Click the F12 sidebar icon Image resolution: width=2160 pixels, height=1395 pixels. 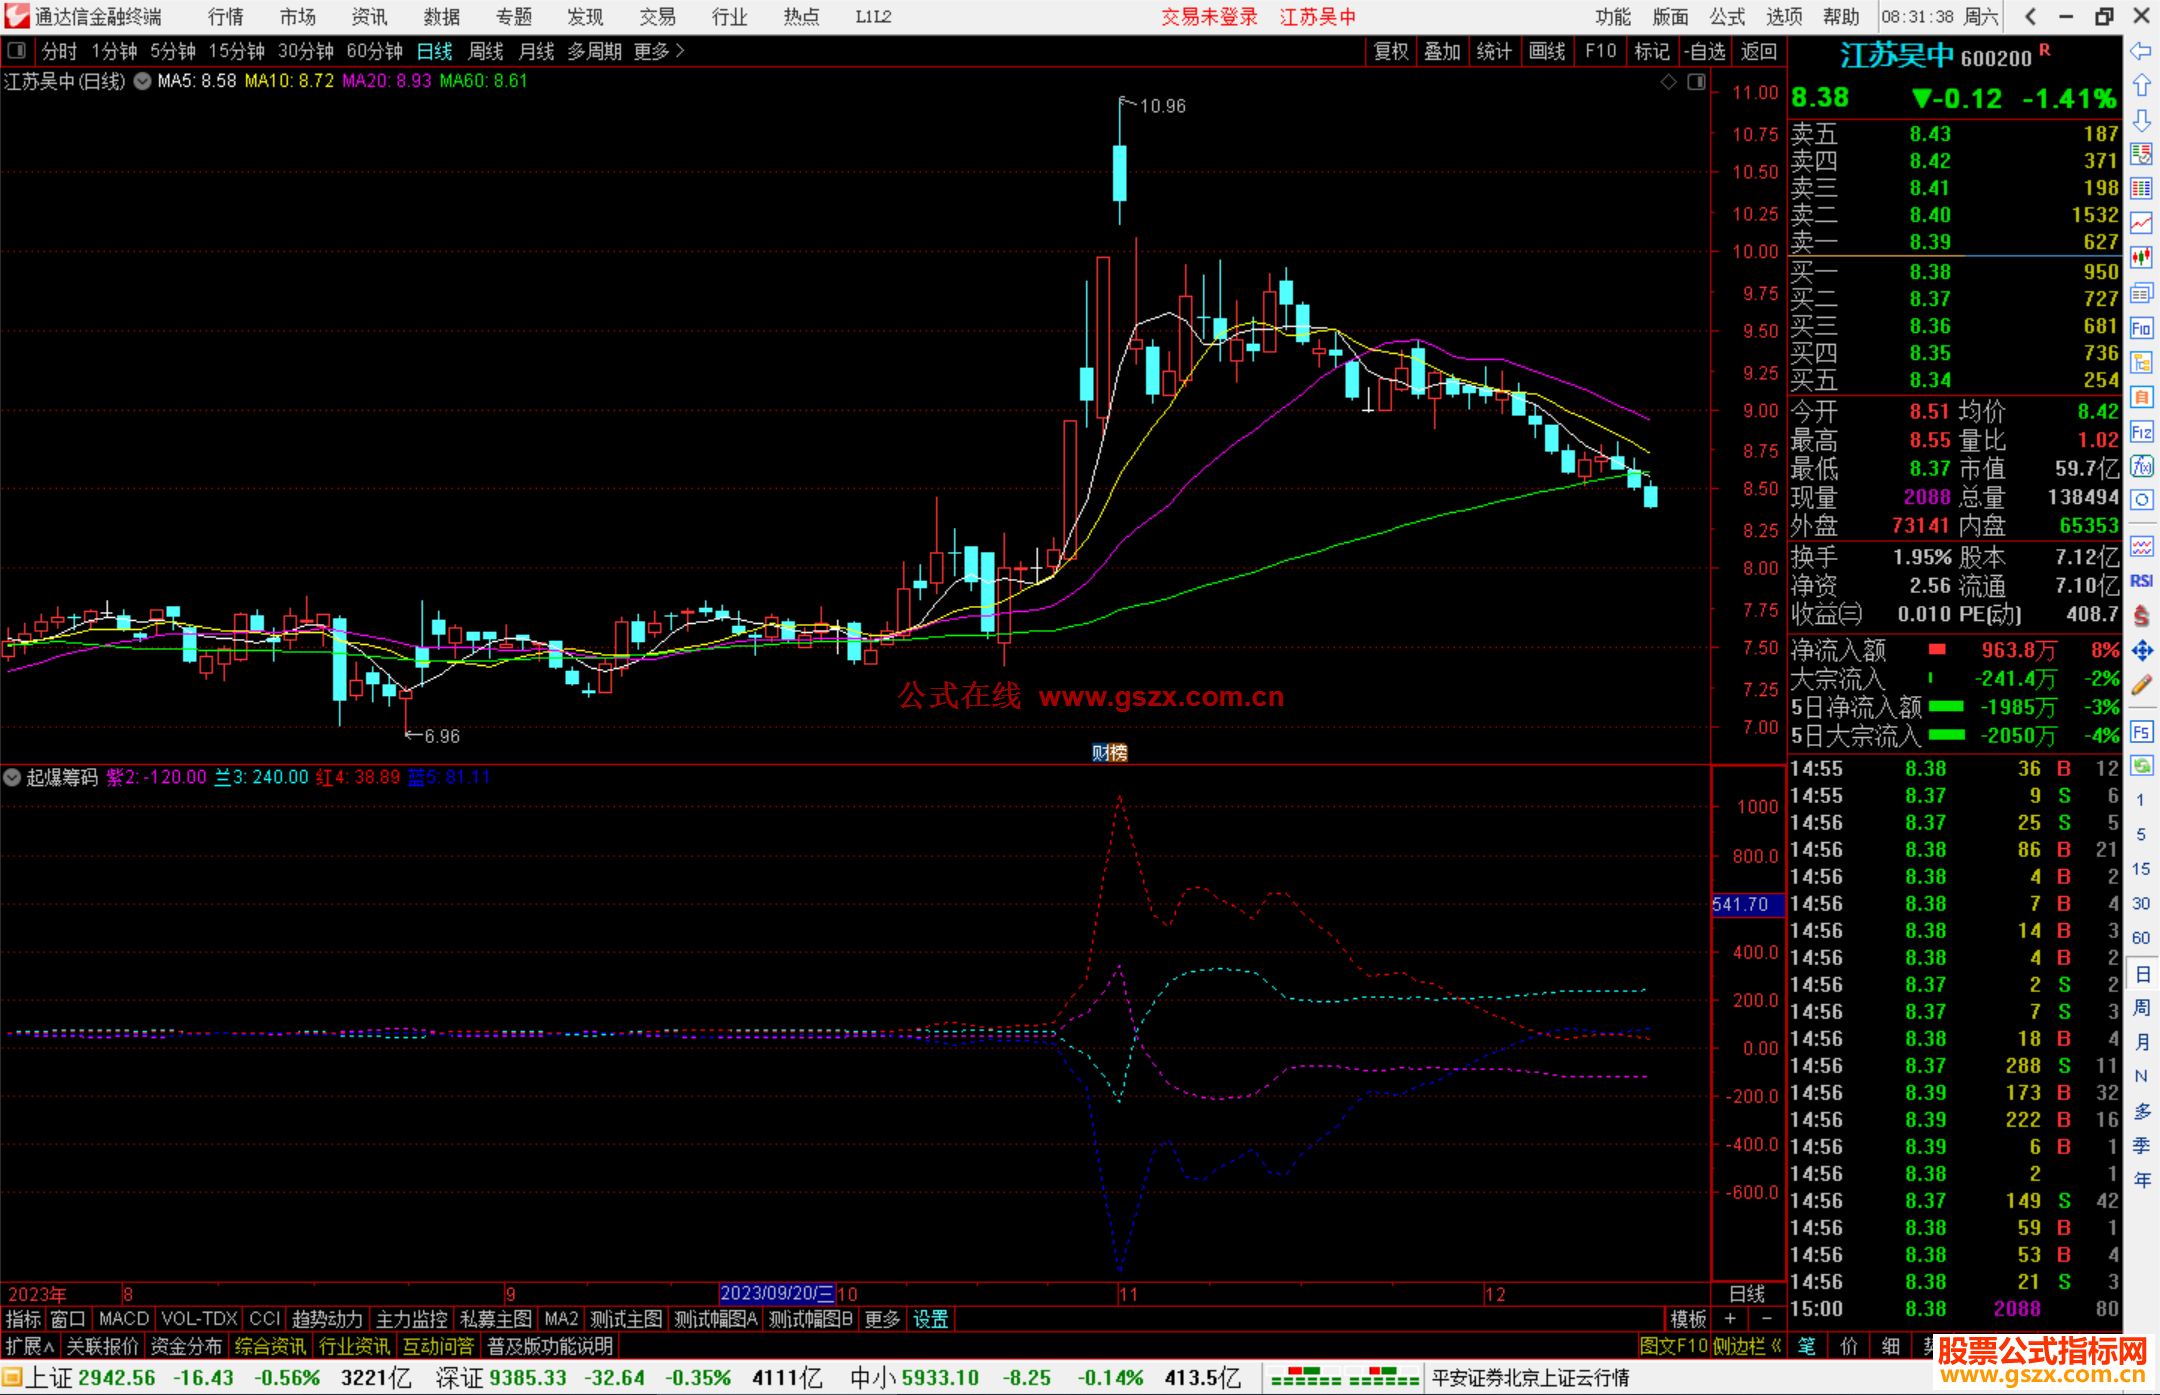pyautogui.click(x=2141, y=432)
